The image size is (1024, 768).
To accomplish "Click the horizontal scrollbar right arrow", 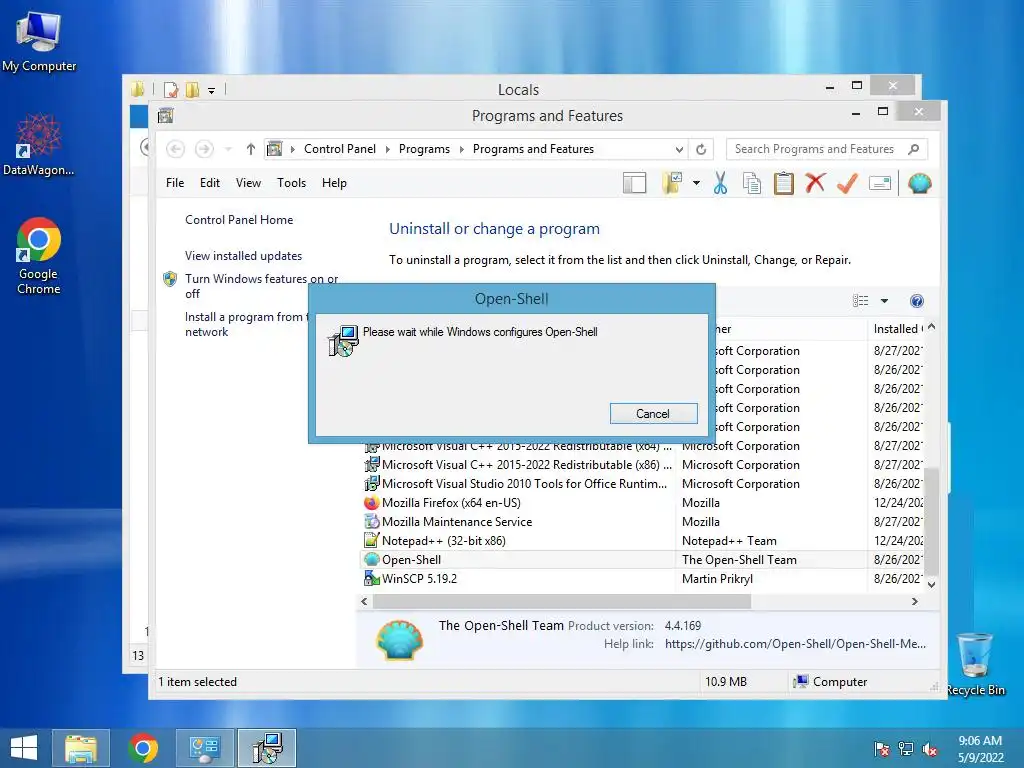I will click(915, 601).
